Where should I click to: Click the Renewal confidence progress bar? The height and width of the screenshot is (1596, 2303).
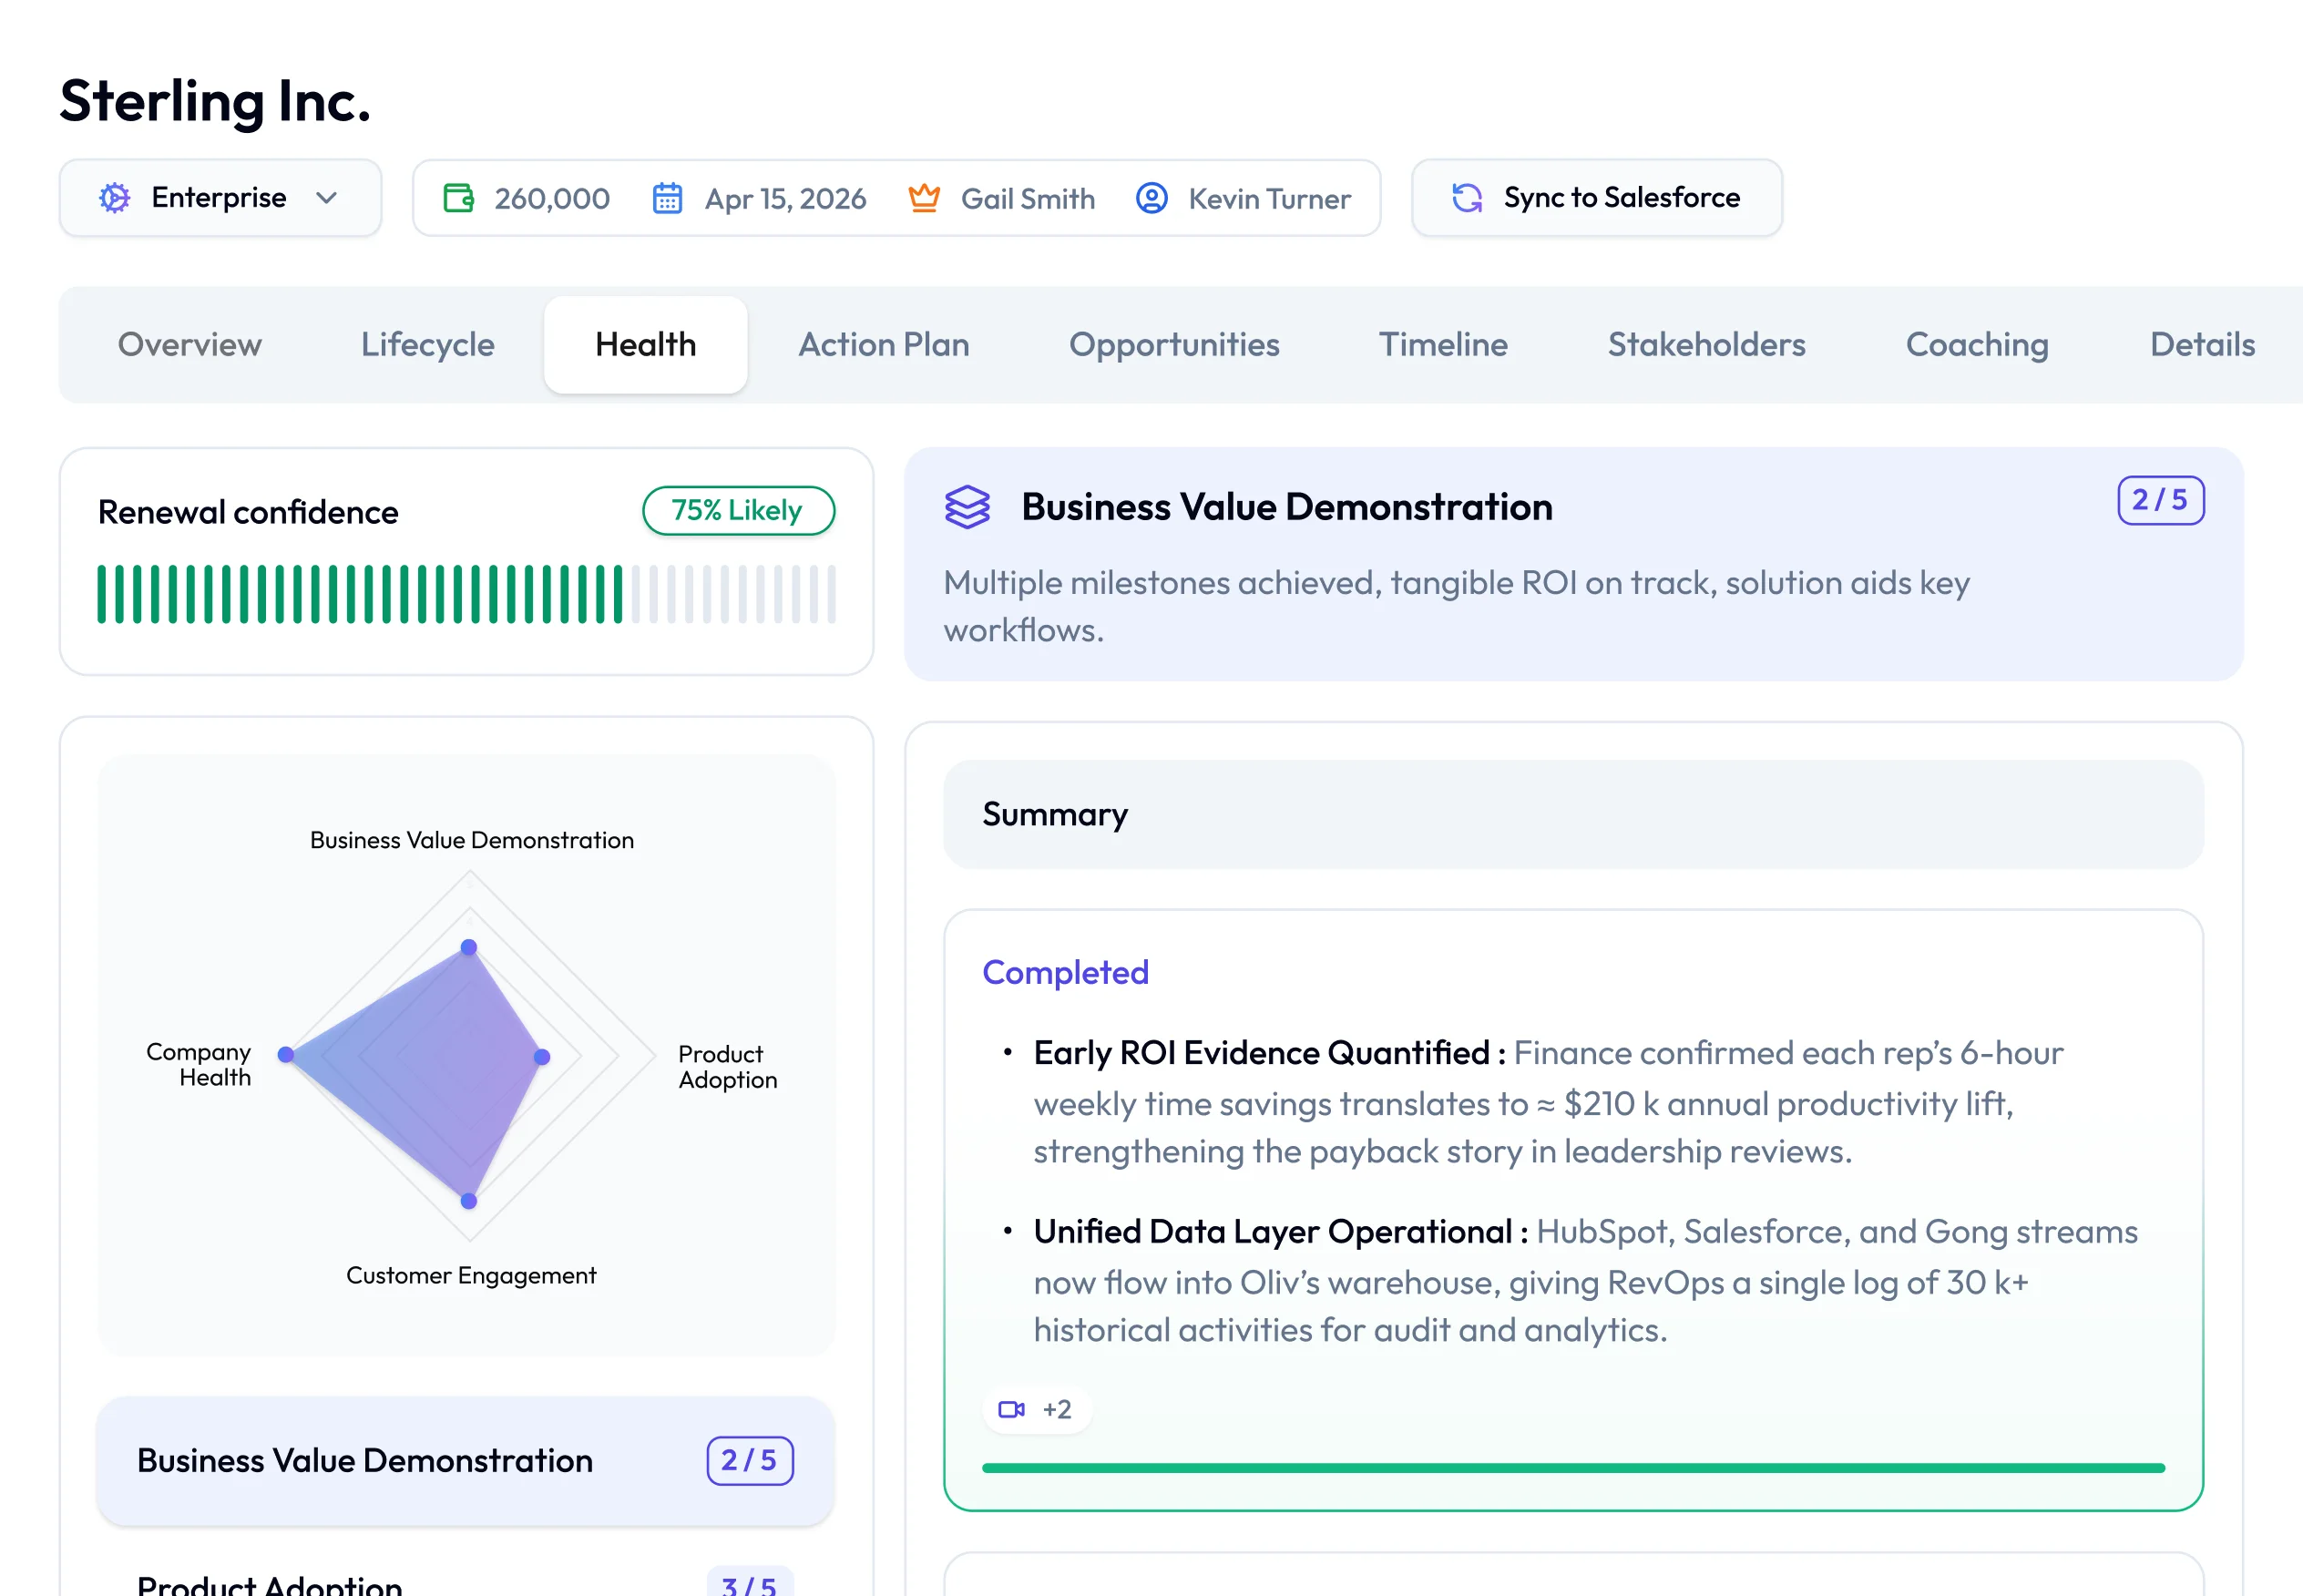[x=466, y=594]
